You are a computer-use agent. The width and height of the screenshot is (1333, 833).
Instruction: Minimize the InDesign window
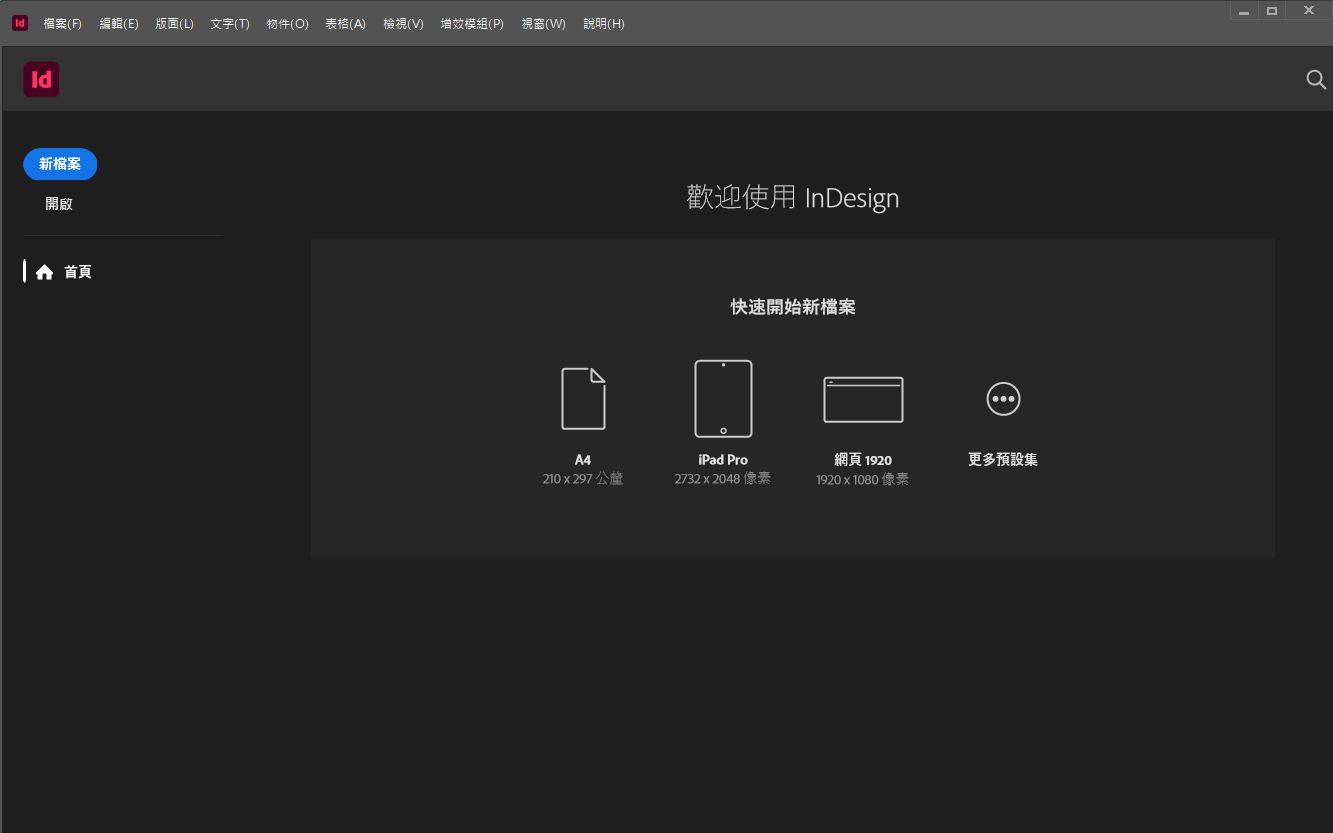pos(1244,11)
